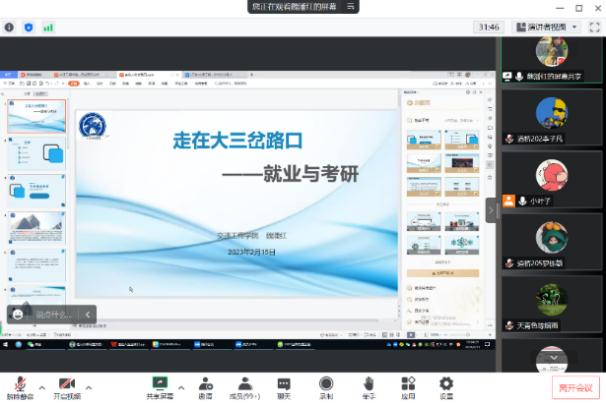Open the chat panel icon

(x=284, y=384)
